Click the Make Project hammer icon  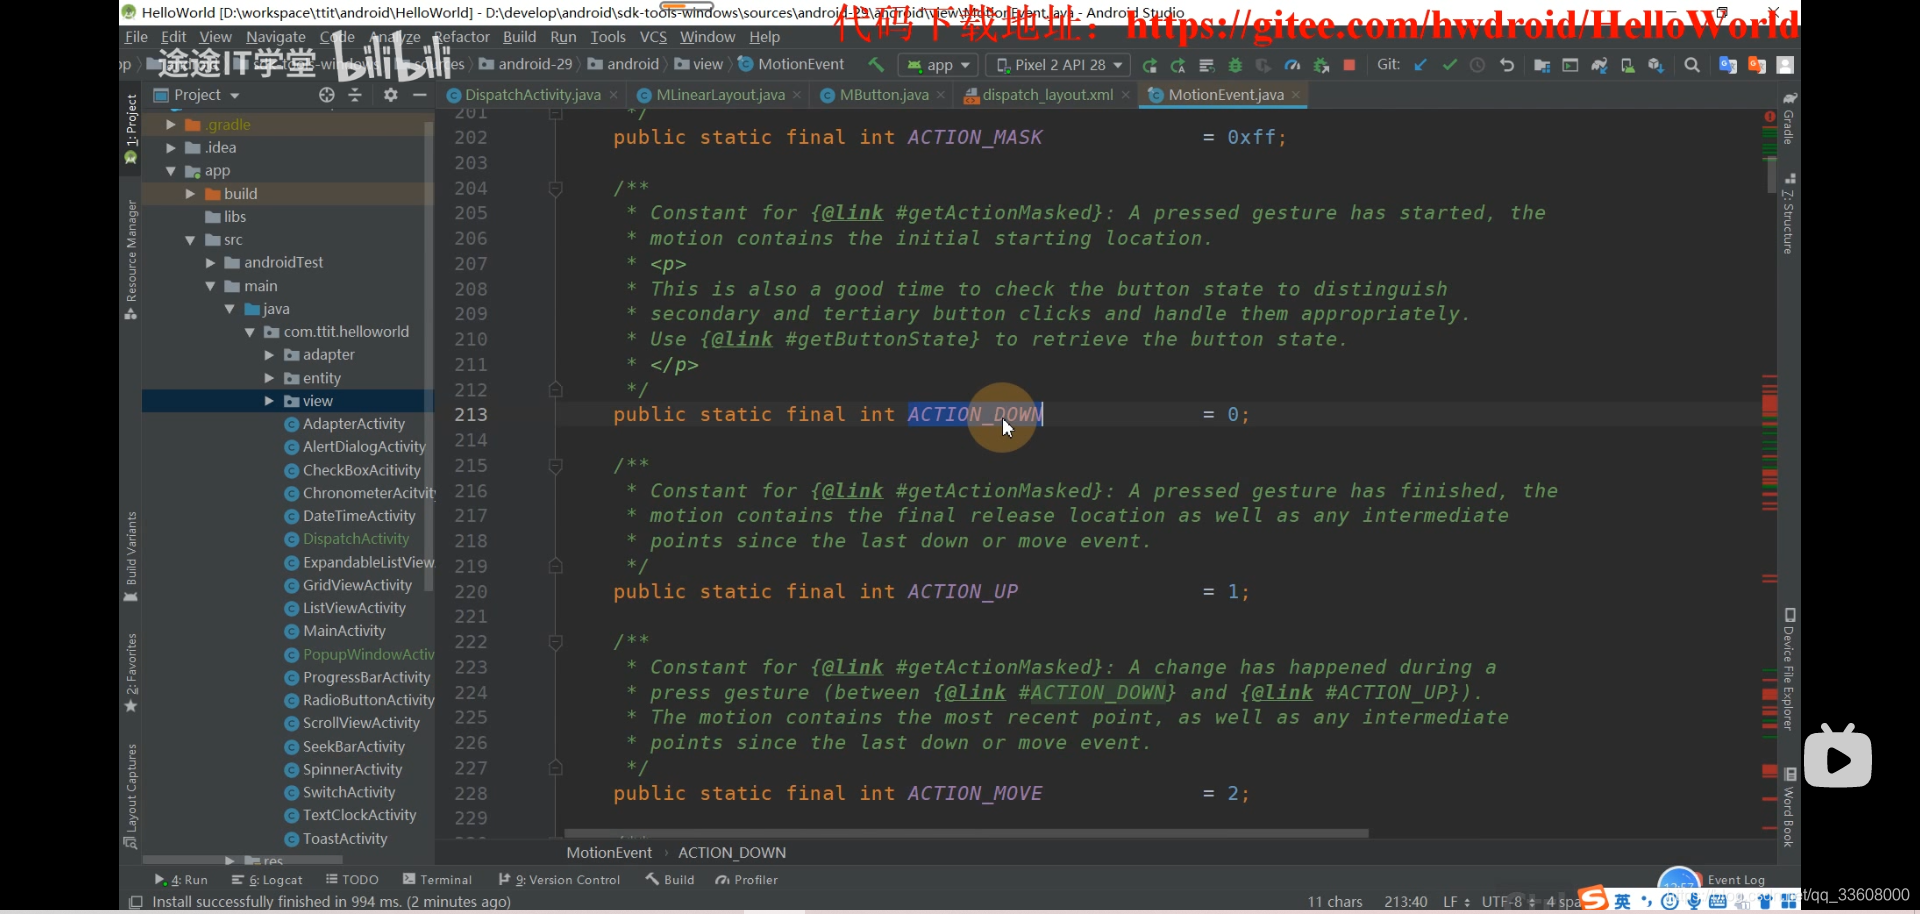point(876,65)
